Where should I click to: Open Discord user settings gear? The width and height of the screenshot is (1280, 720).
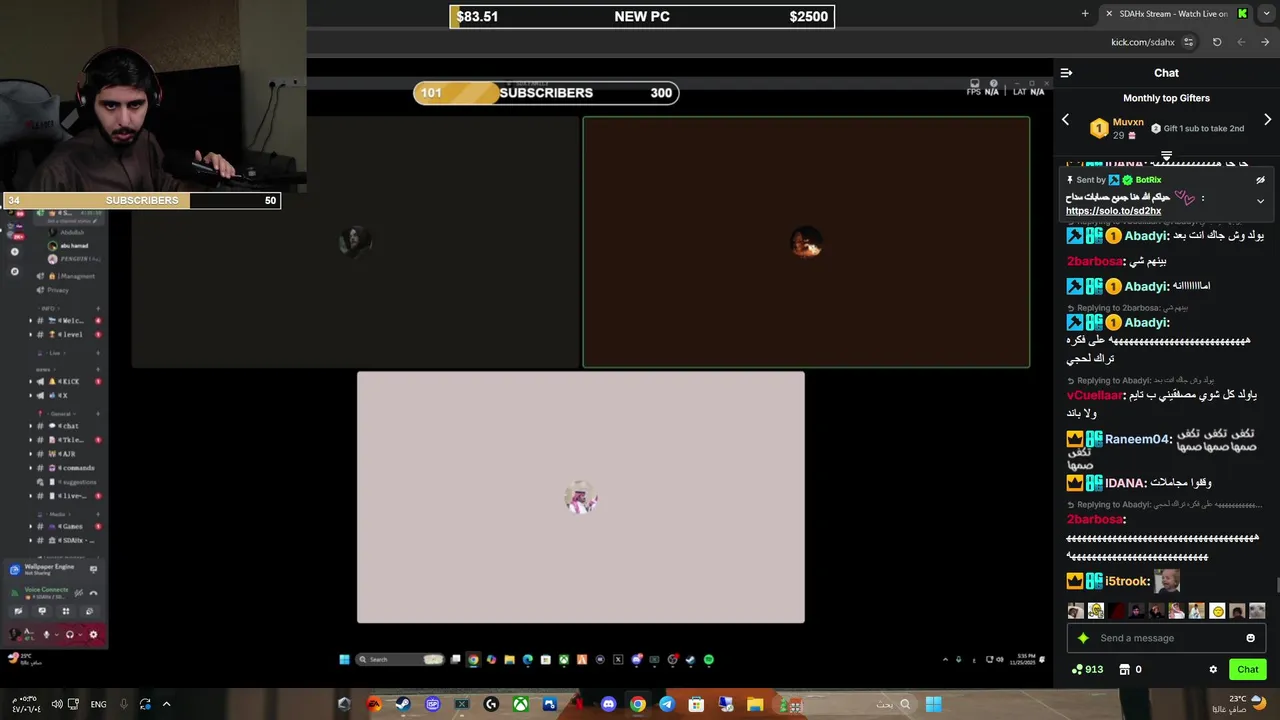tap(94, 634)
